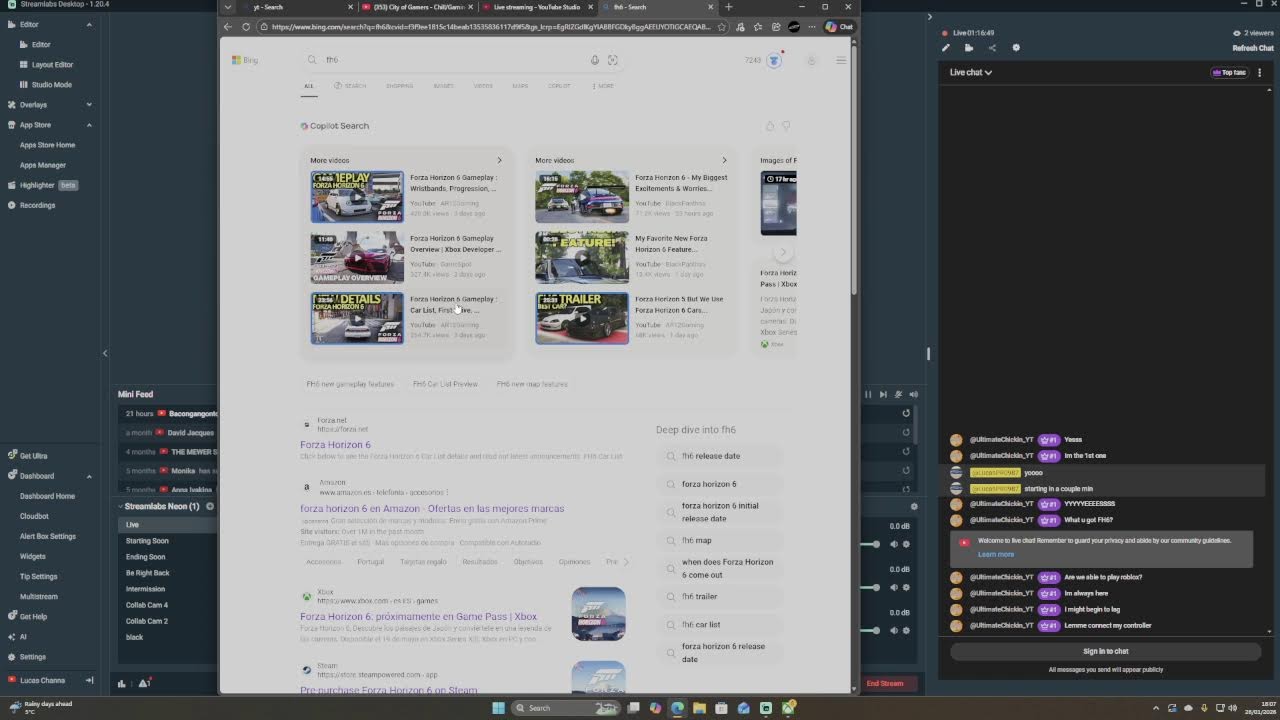Open settings gear for the top mixer source

pyautogui.click(x=906, y=544)
